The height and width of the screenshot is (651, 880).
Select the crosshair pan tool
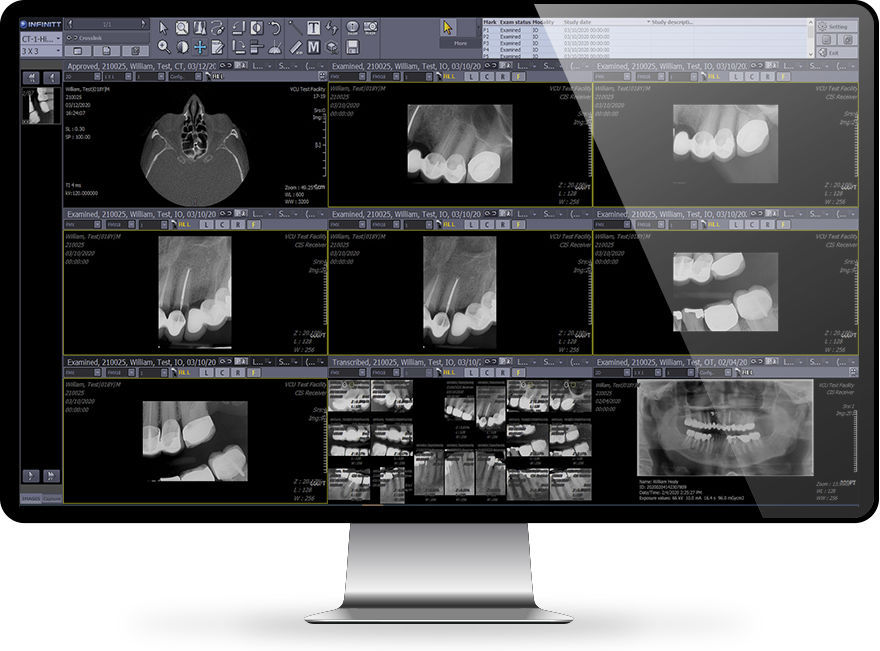[x=199, y=48]
